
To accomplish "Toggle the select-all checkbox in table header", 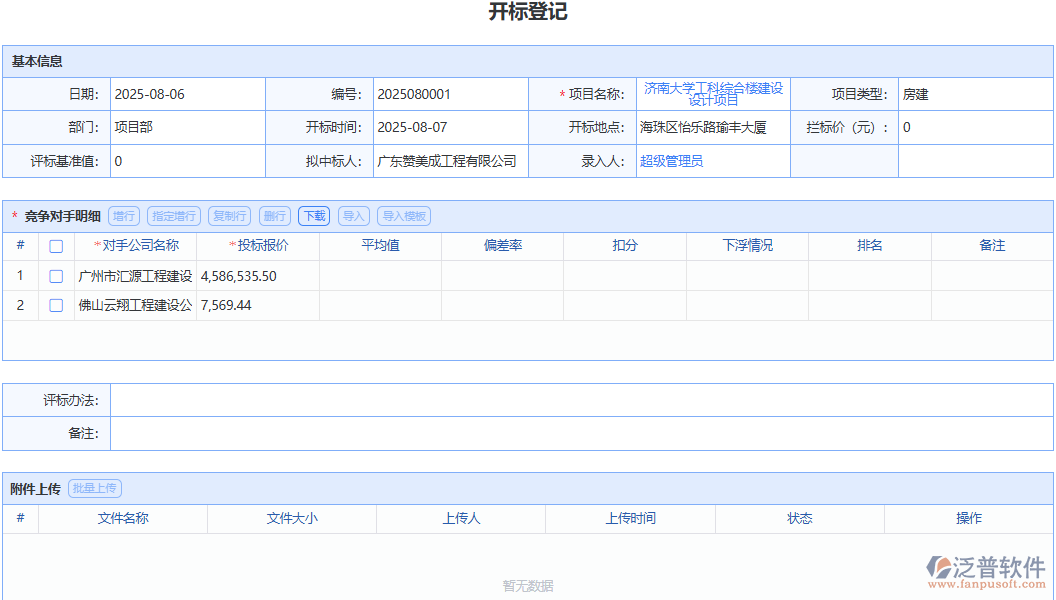I will click(56, 245).
